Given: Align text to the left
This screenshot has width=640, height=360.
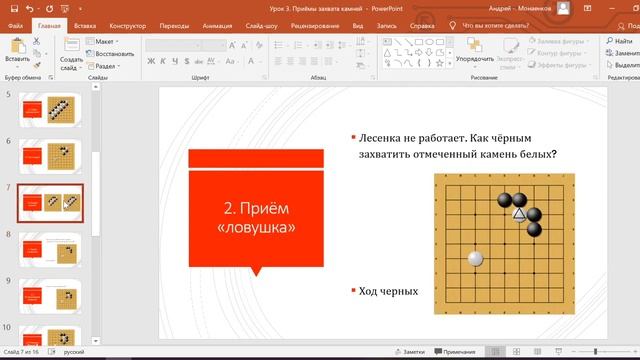Looking at the screenshot, I should [x=278, y=62].
